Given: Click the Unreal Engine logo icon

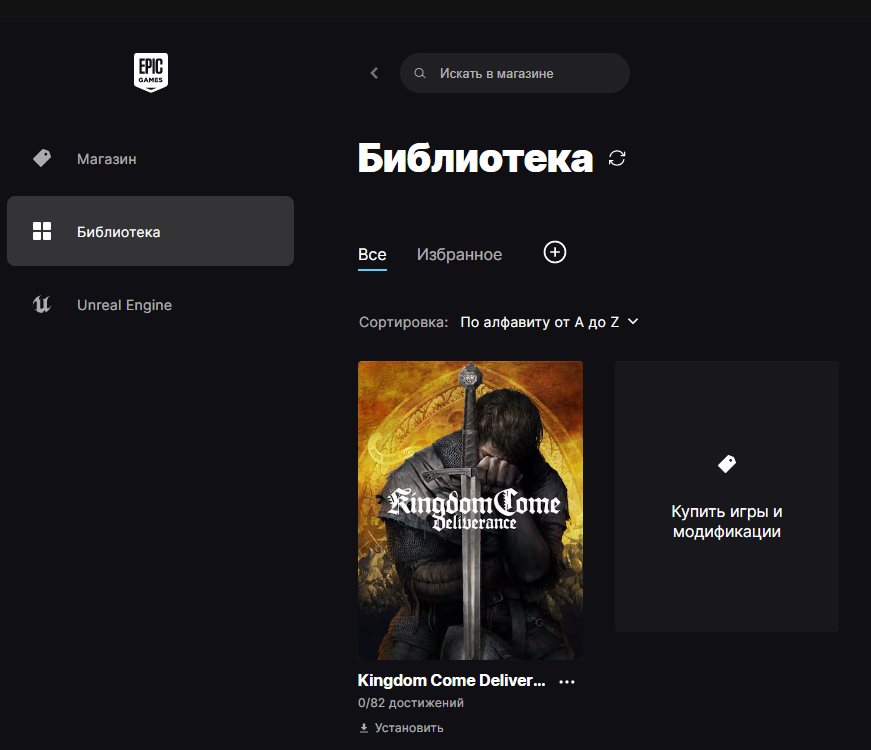Looking at the screenshot, I should [42, 305].
